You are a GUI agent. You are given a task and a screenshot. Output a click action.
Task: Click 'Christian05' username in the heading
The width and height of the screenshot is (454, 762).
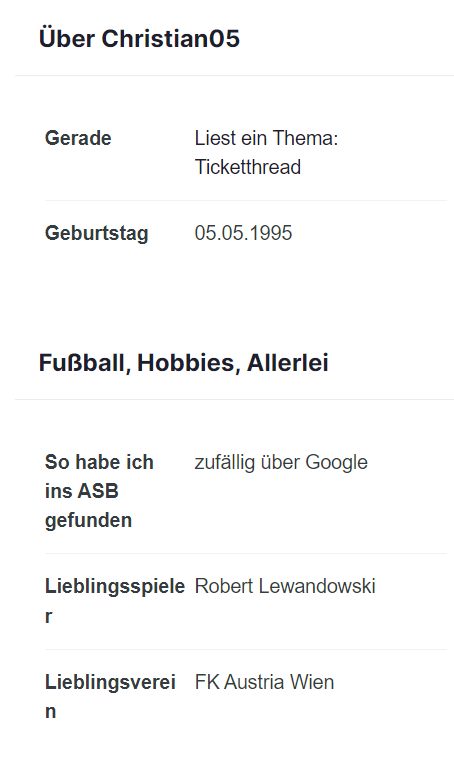[x=170, y=38]
